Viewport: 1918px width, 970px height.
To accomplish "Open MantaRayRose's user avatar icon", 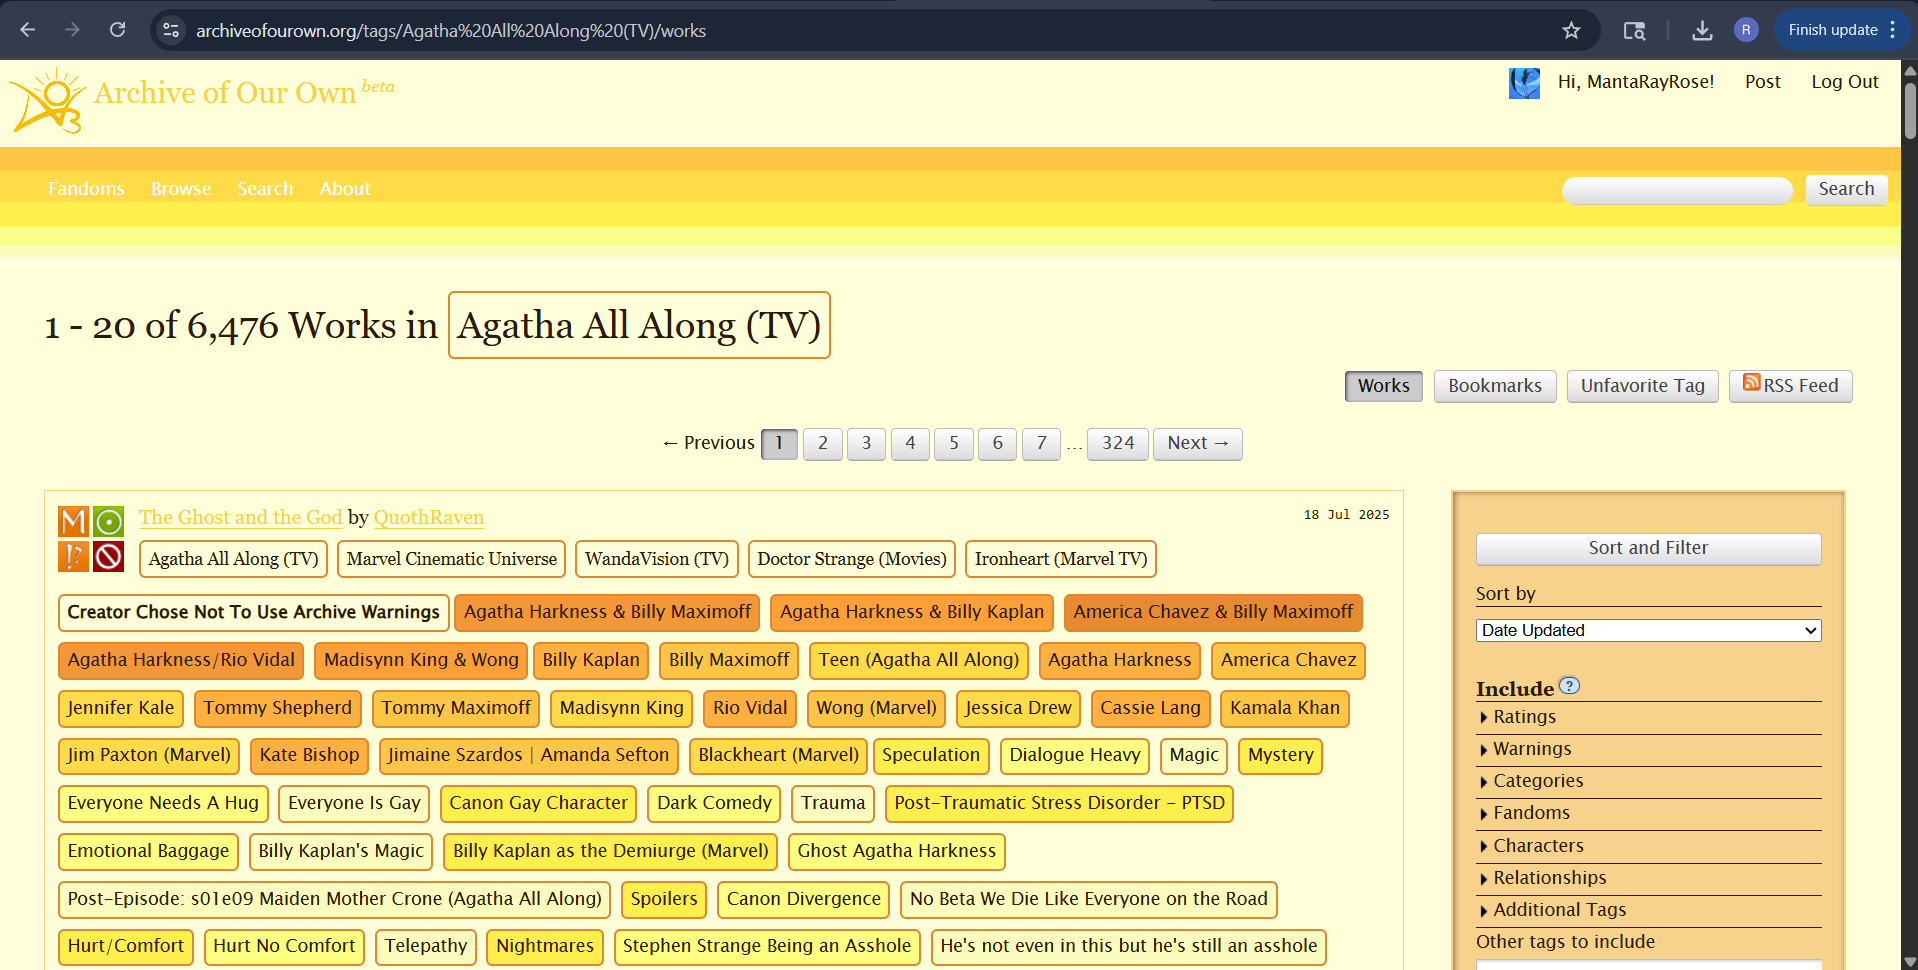I will [x=1524, y=83].
